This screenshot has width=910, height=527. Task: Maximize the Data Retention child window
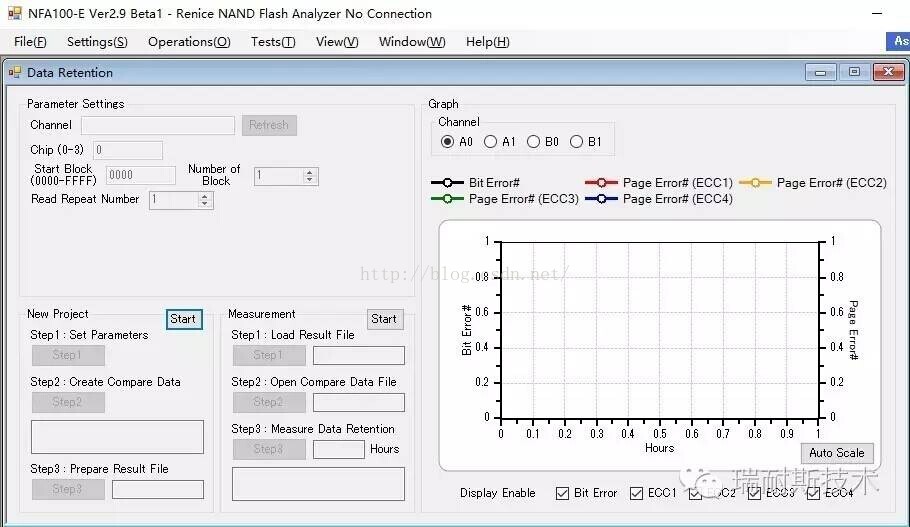tap(854, 72)
